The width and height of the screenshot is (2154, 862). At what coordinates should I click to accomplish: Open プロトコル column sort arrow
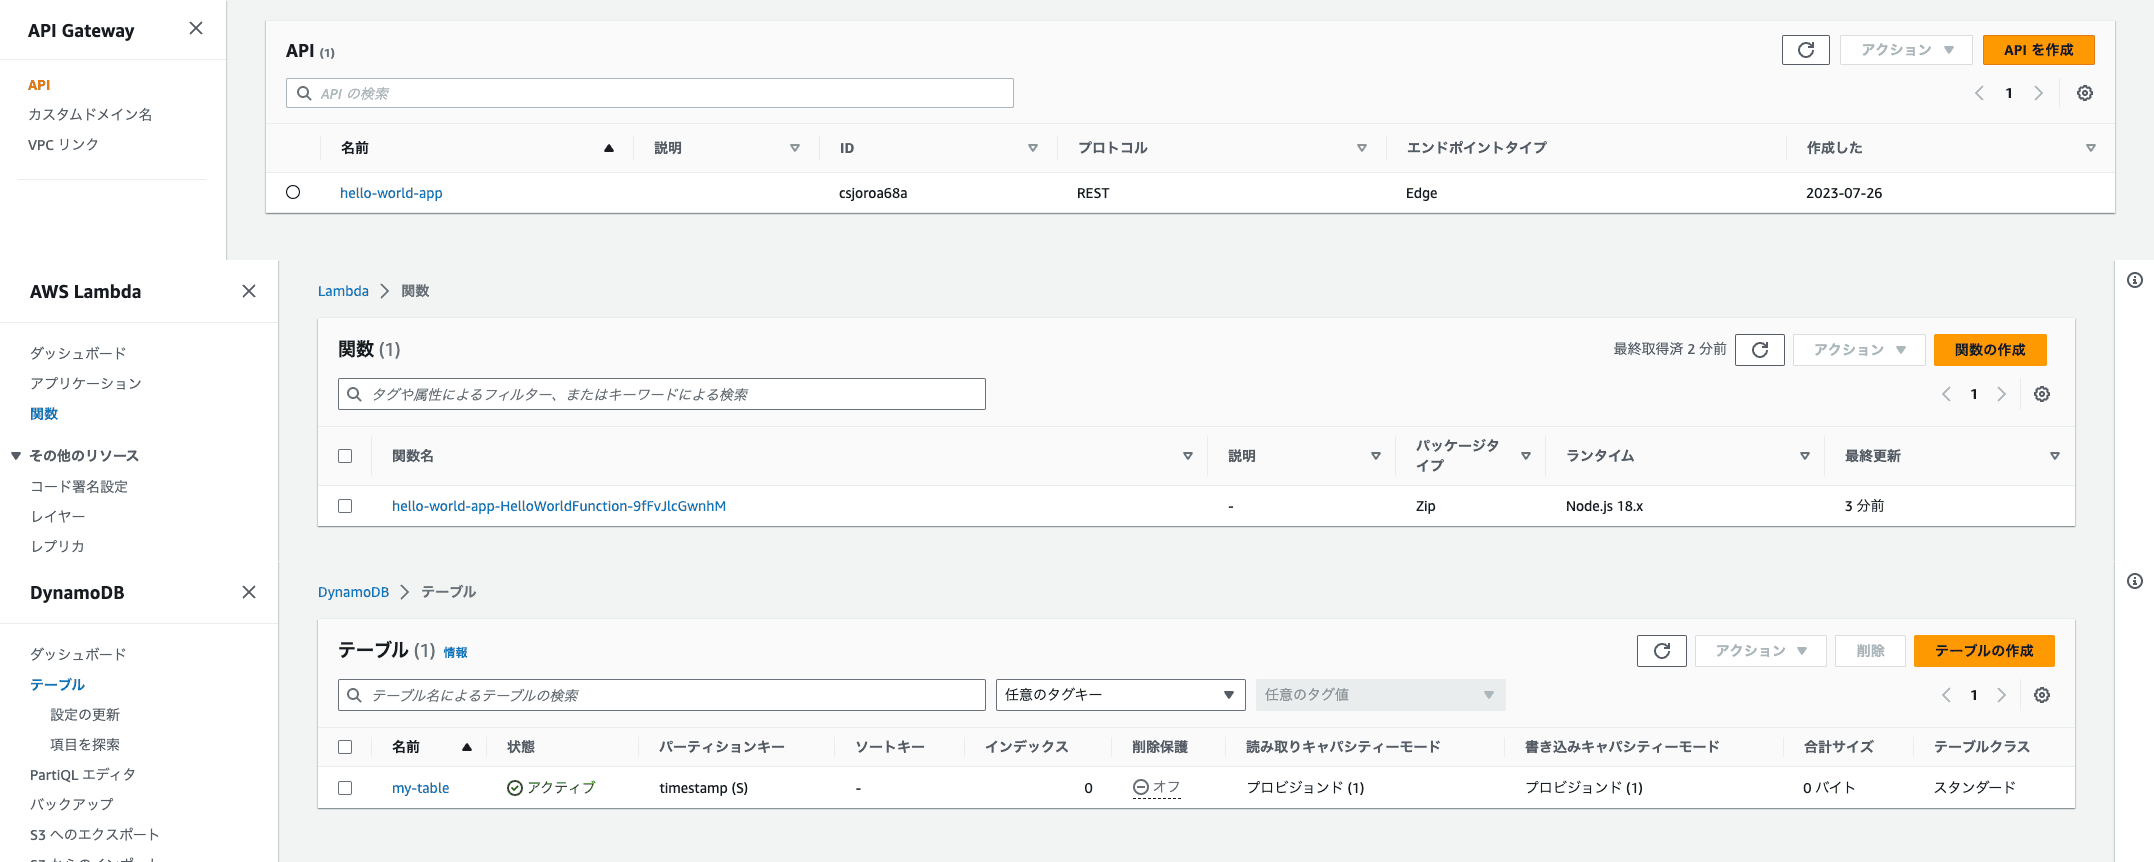pyautogui.click(x=1361, y=148)
